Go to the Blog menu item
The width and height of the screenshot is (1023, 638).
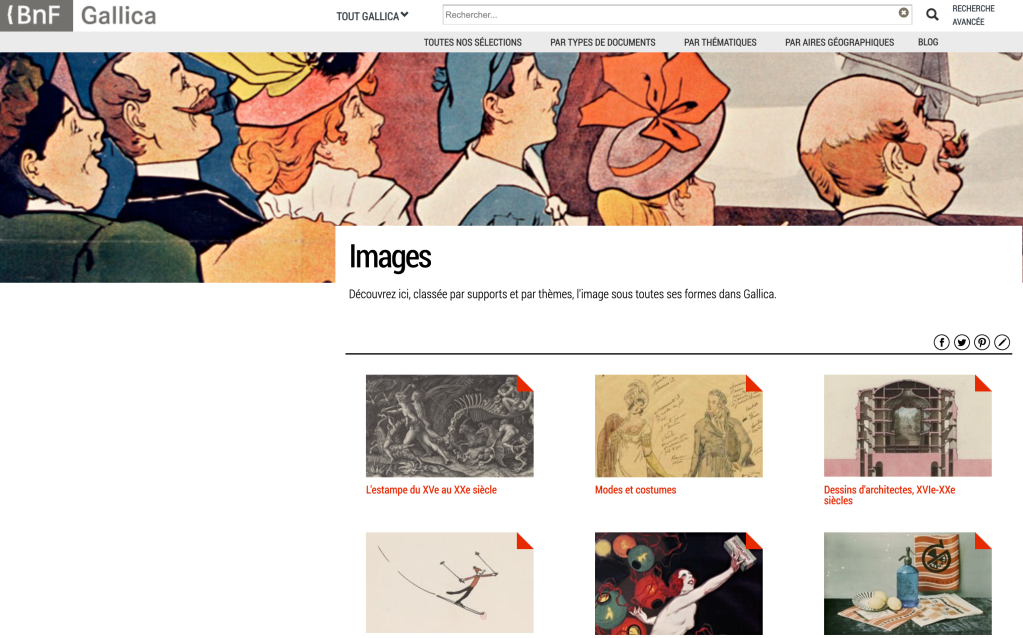(x=928, y=42)
